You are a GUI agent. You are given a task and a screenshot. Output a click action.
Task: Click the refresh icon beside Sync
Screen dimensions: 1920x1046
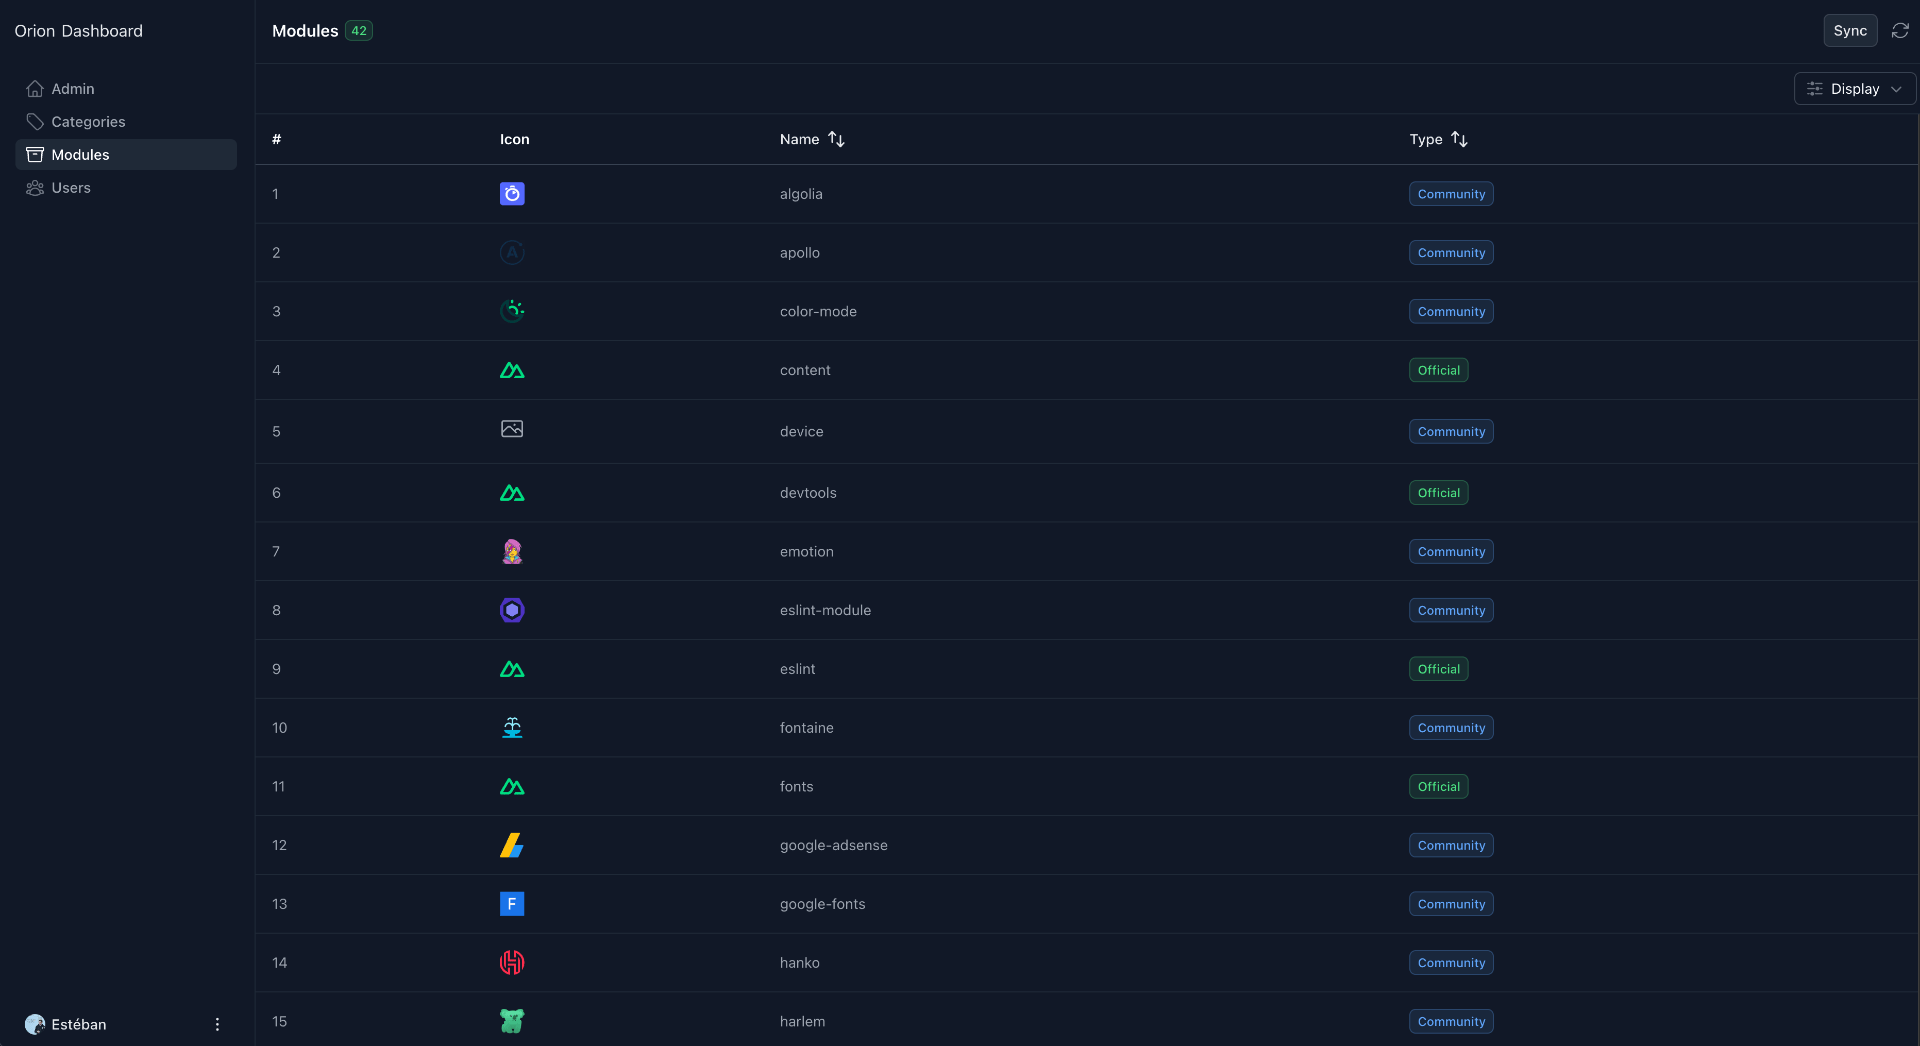1899,30
